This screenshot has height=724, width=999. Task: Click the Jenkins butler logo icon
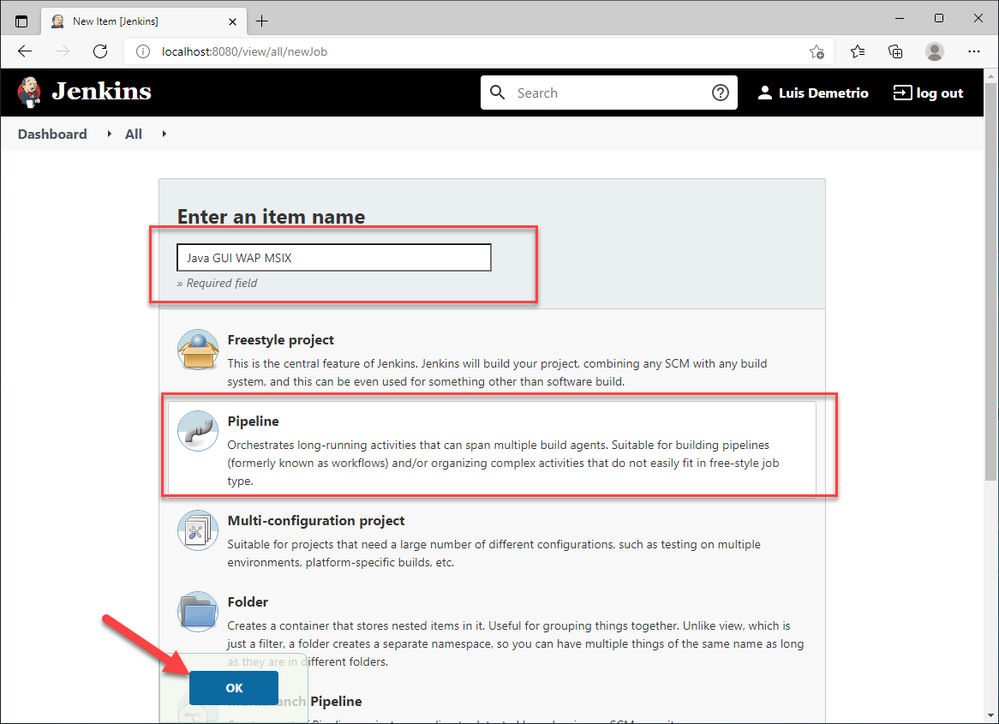(x=29, y=92)
